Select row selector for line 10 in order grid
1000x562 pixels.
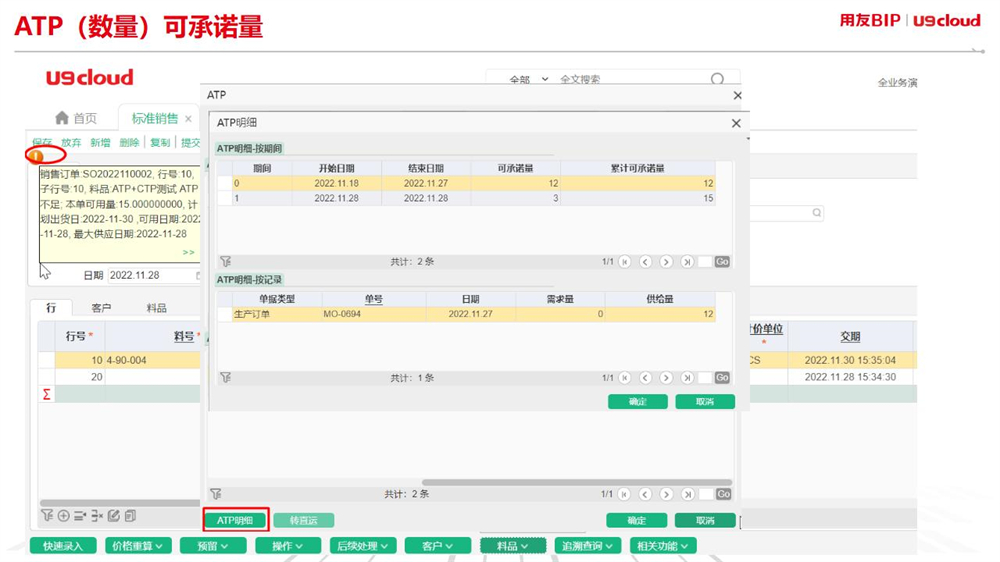click(47, 360)
